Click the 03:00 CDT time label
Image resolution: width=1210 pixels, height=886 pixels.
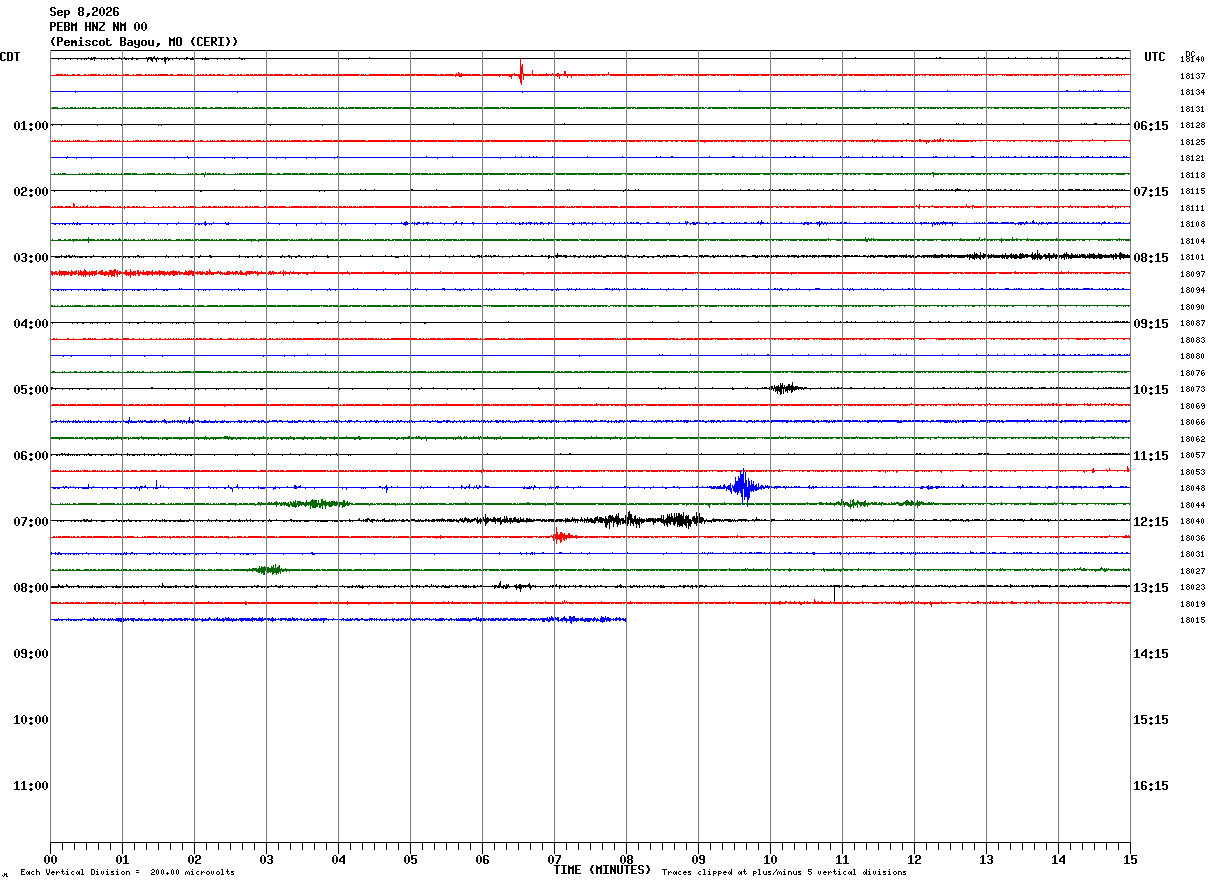31,258
